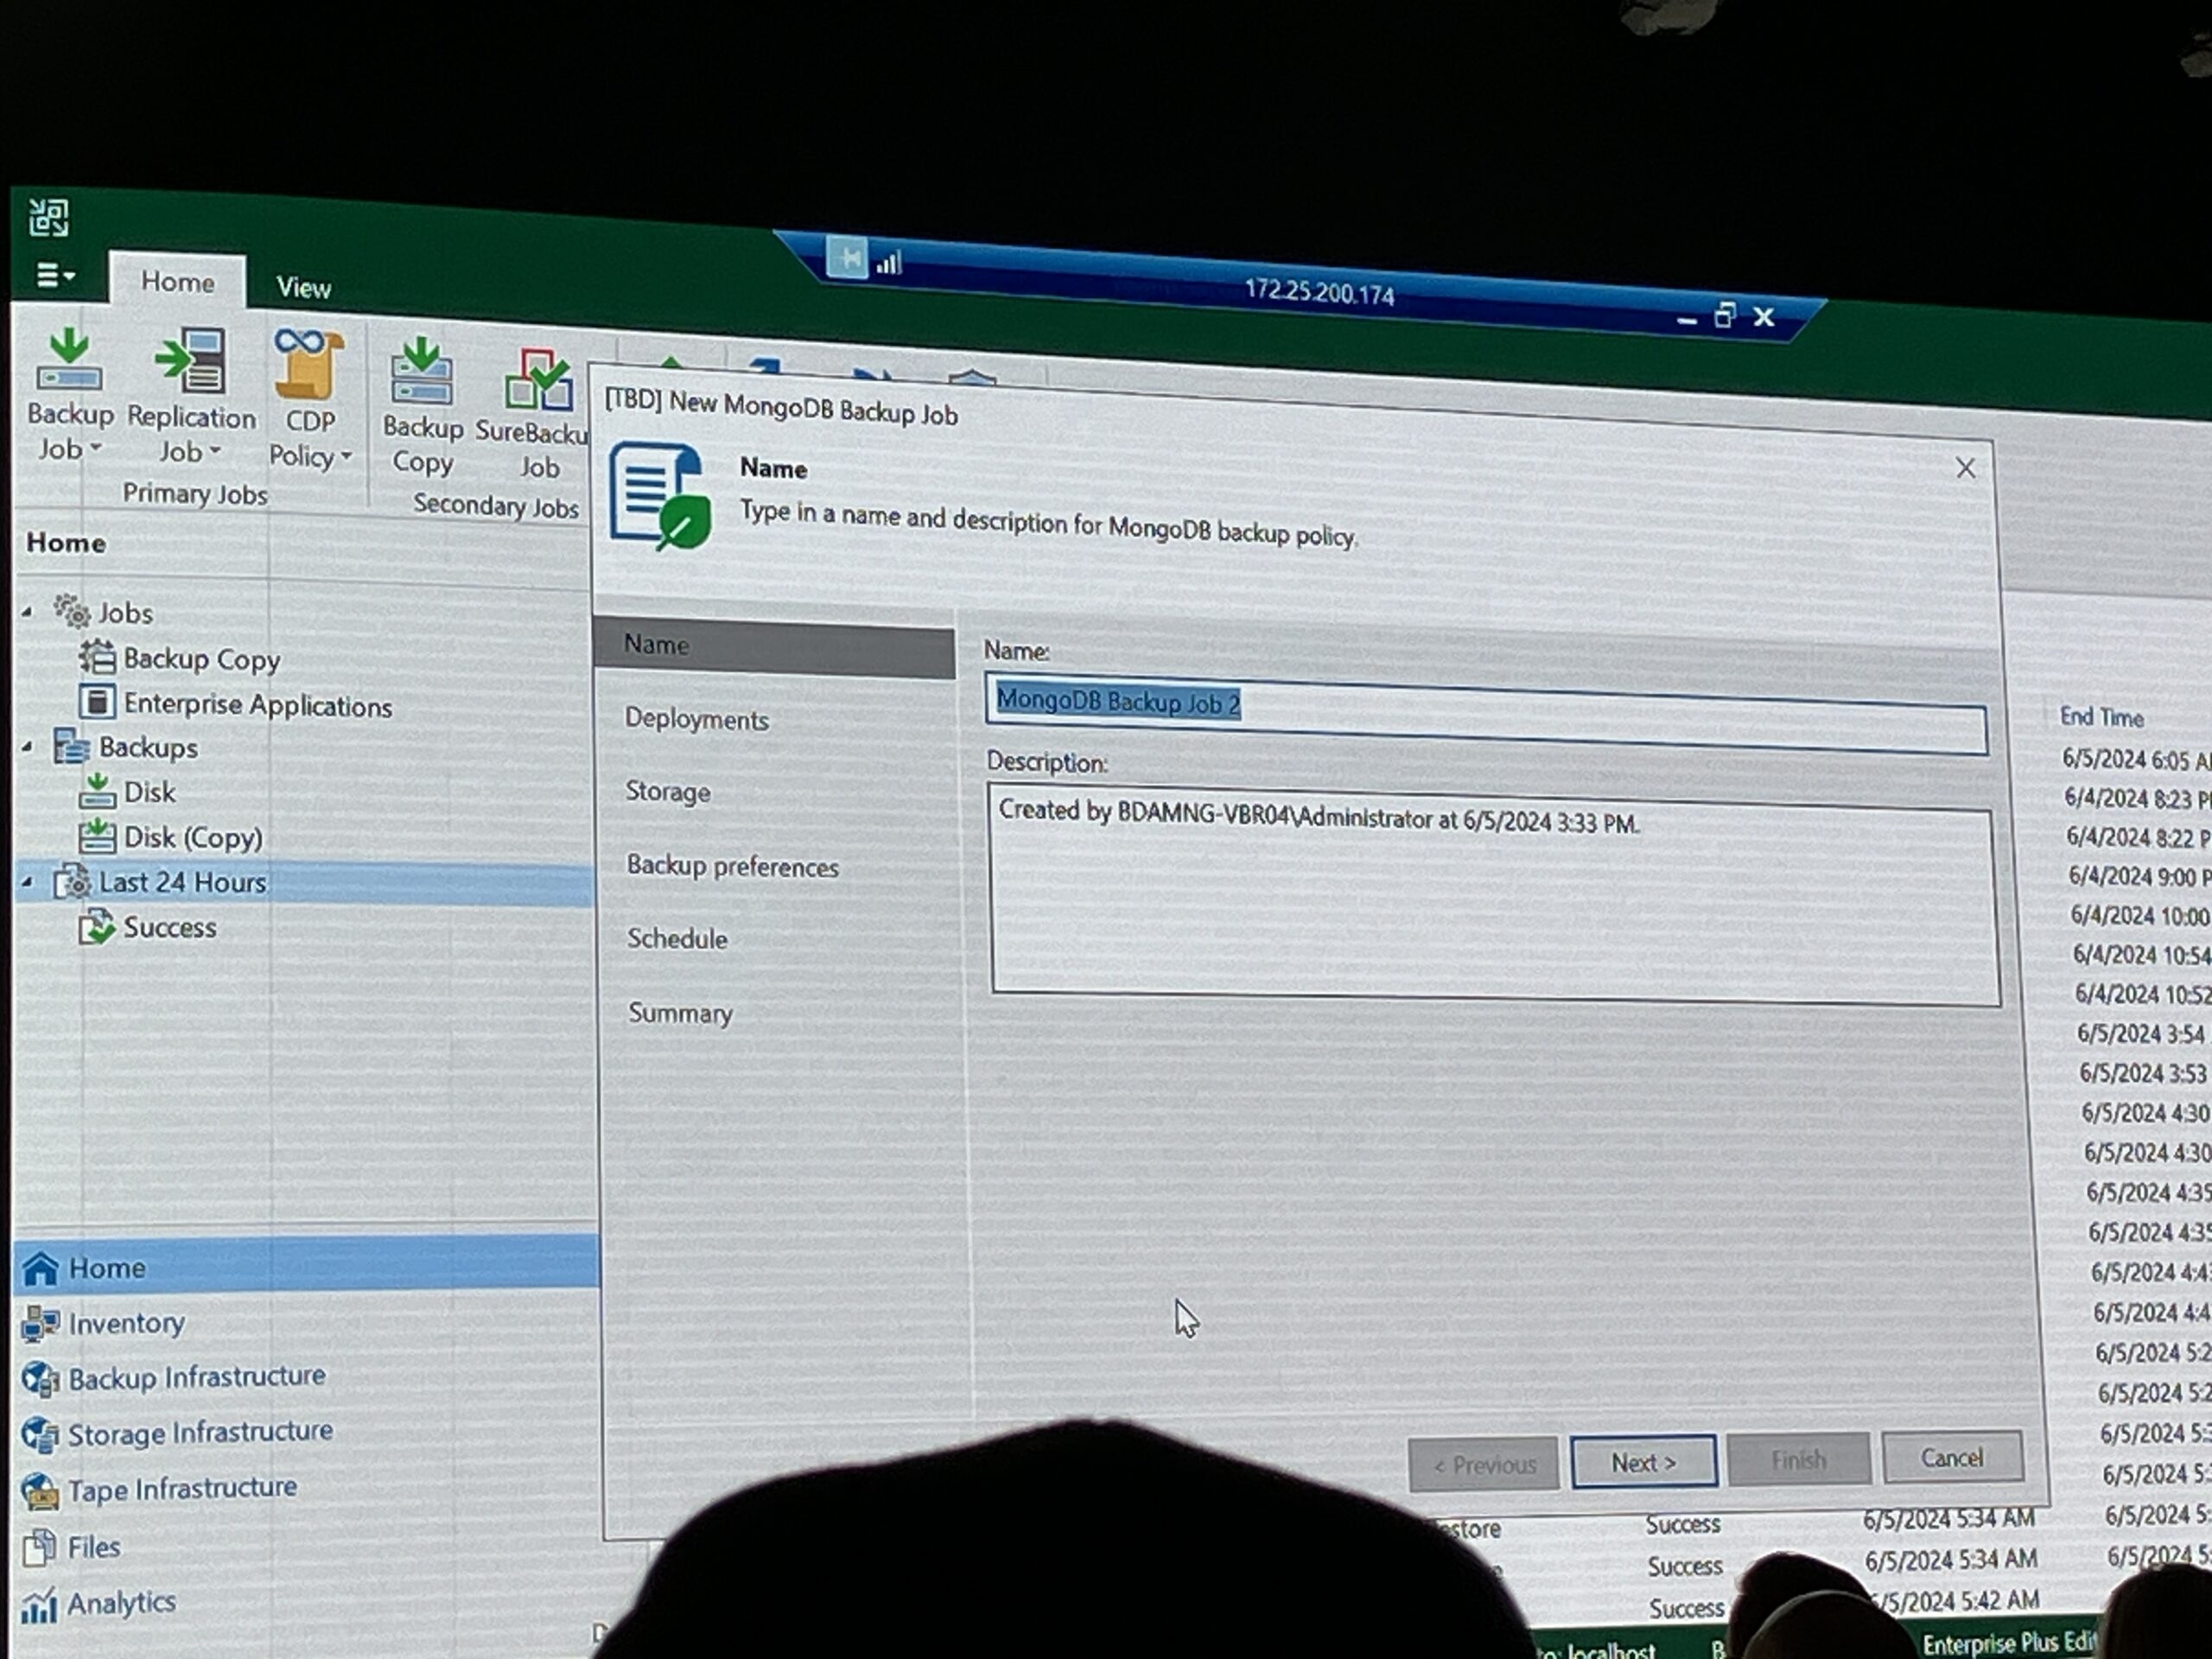Collapse the Last 24 Hours node
The width and height of the screenshot is (2212, 1659).
(x=27, y=881)
